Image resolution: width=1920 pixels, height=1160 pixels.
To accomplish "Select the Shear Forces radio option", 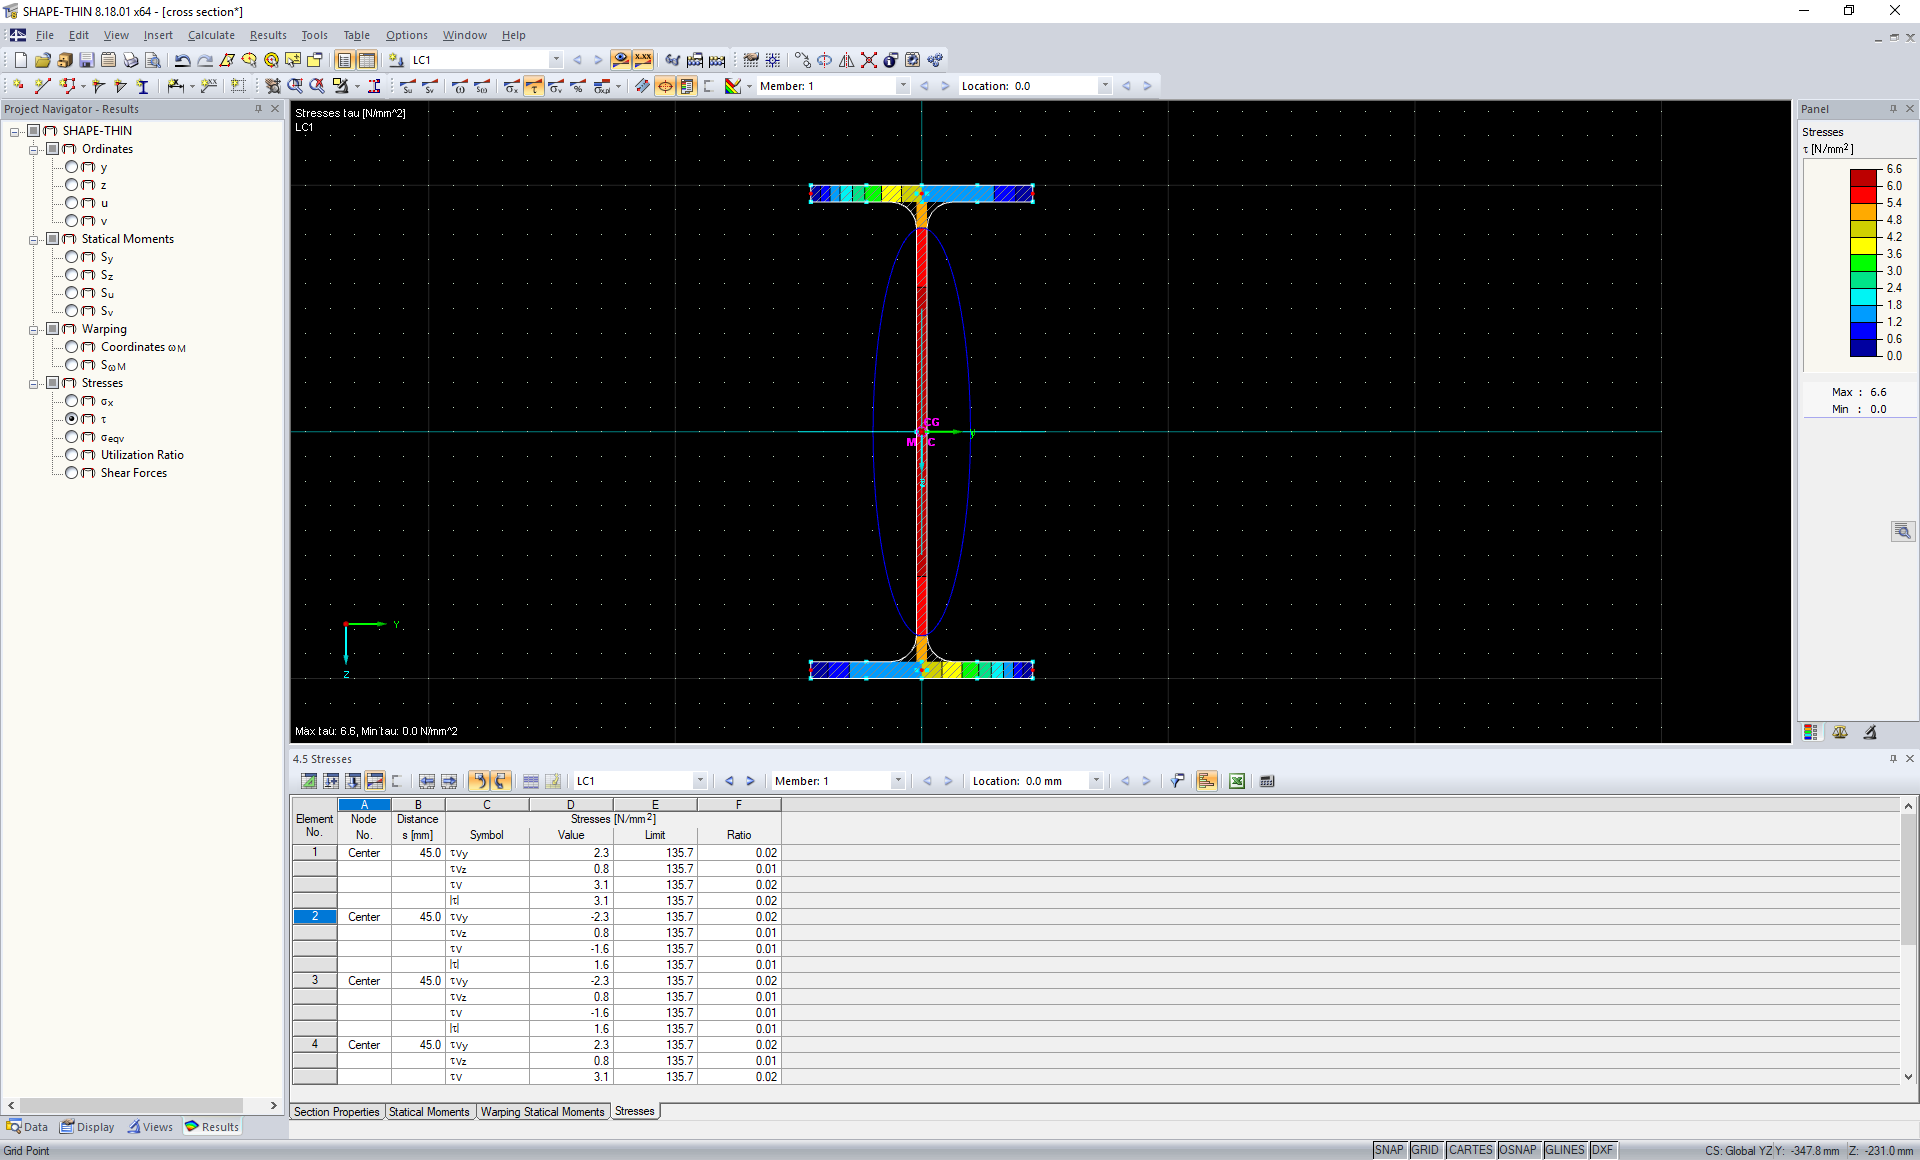I will 72,473.
